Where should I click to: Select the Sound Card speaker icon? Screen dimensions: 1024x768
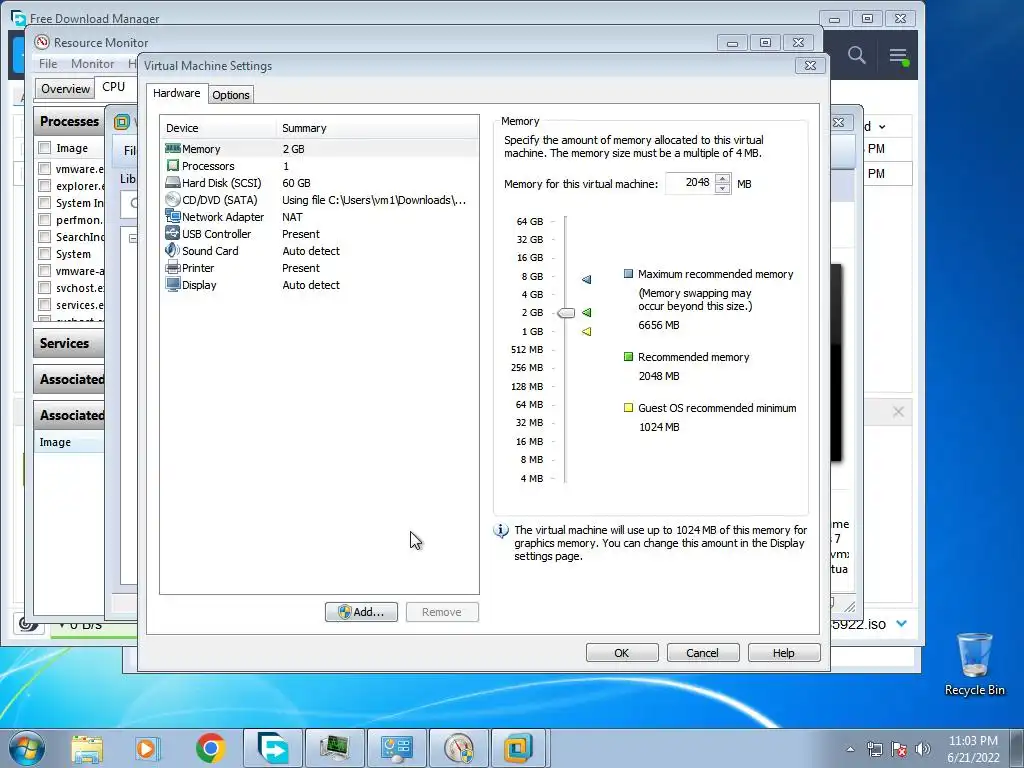(x=172, y=250)
